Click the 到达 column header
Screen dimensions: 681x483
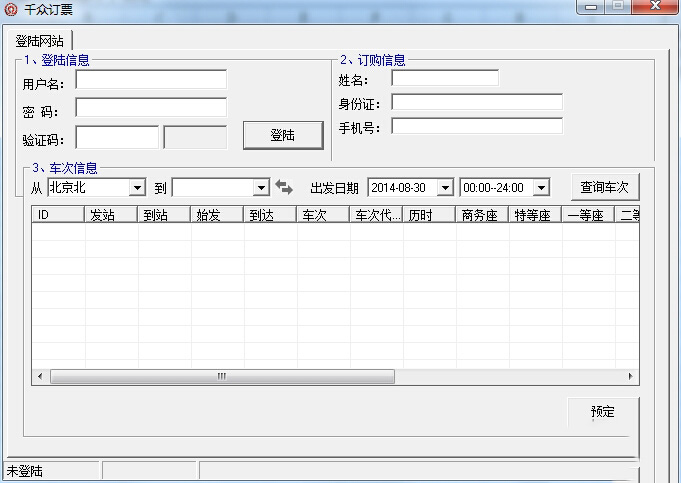(270, 215)
